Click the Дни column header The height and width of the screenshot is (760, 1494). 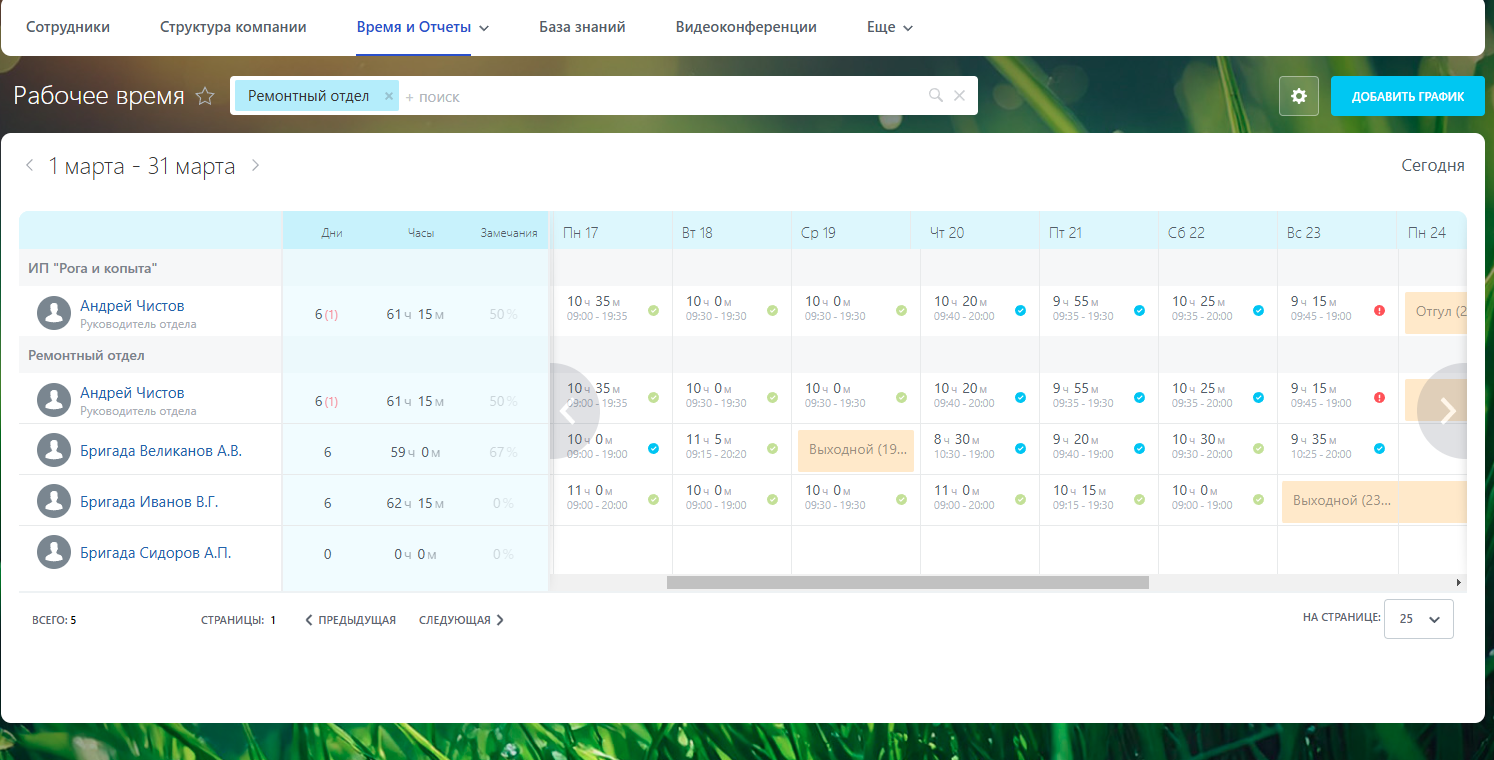coord(332,233)
